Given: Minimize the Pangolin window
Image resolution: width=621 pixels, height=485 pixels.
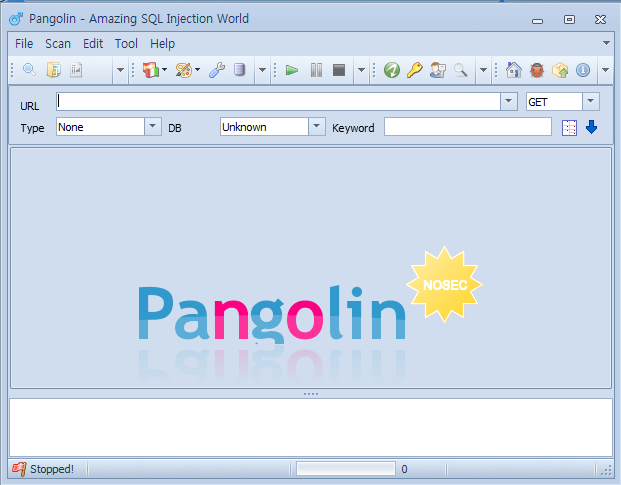Looking at the screenshot, I should coord(537,20).
